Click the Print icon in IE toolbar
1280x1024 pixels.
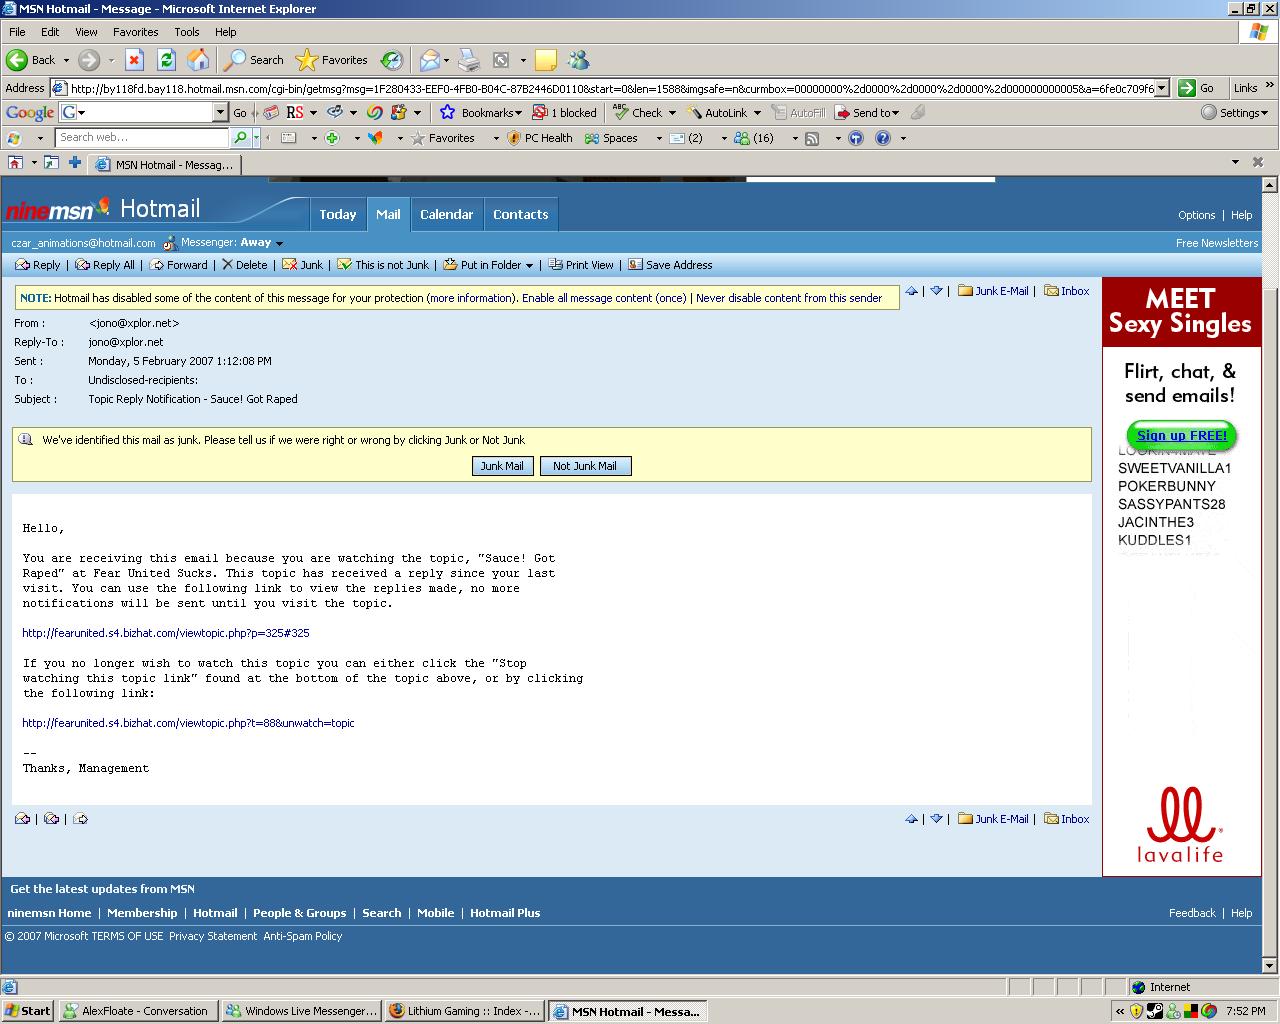469,60
